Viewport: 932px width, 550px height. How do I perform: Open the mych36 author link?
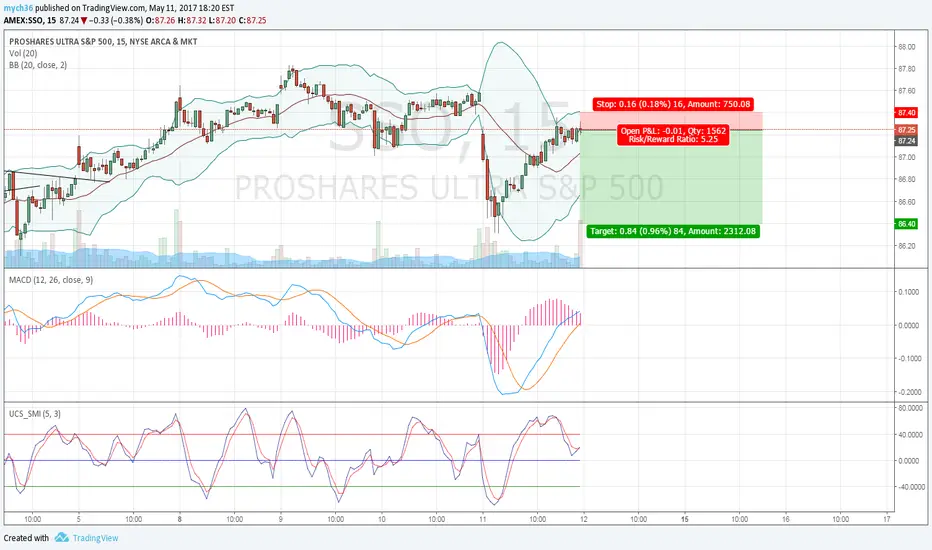click(x=18, y=8)
